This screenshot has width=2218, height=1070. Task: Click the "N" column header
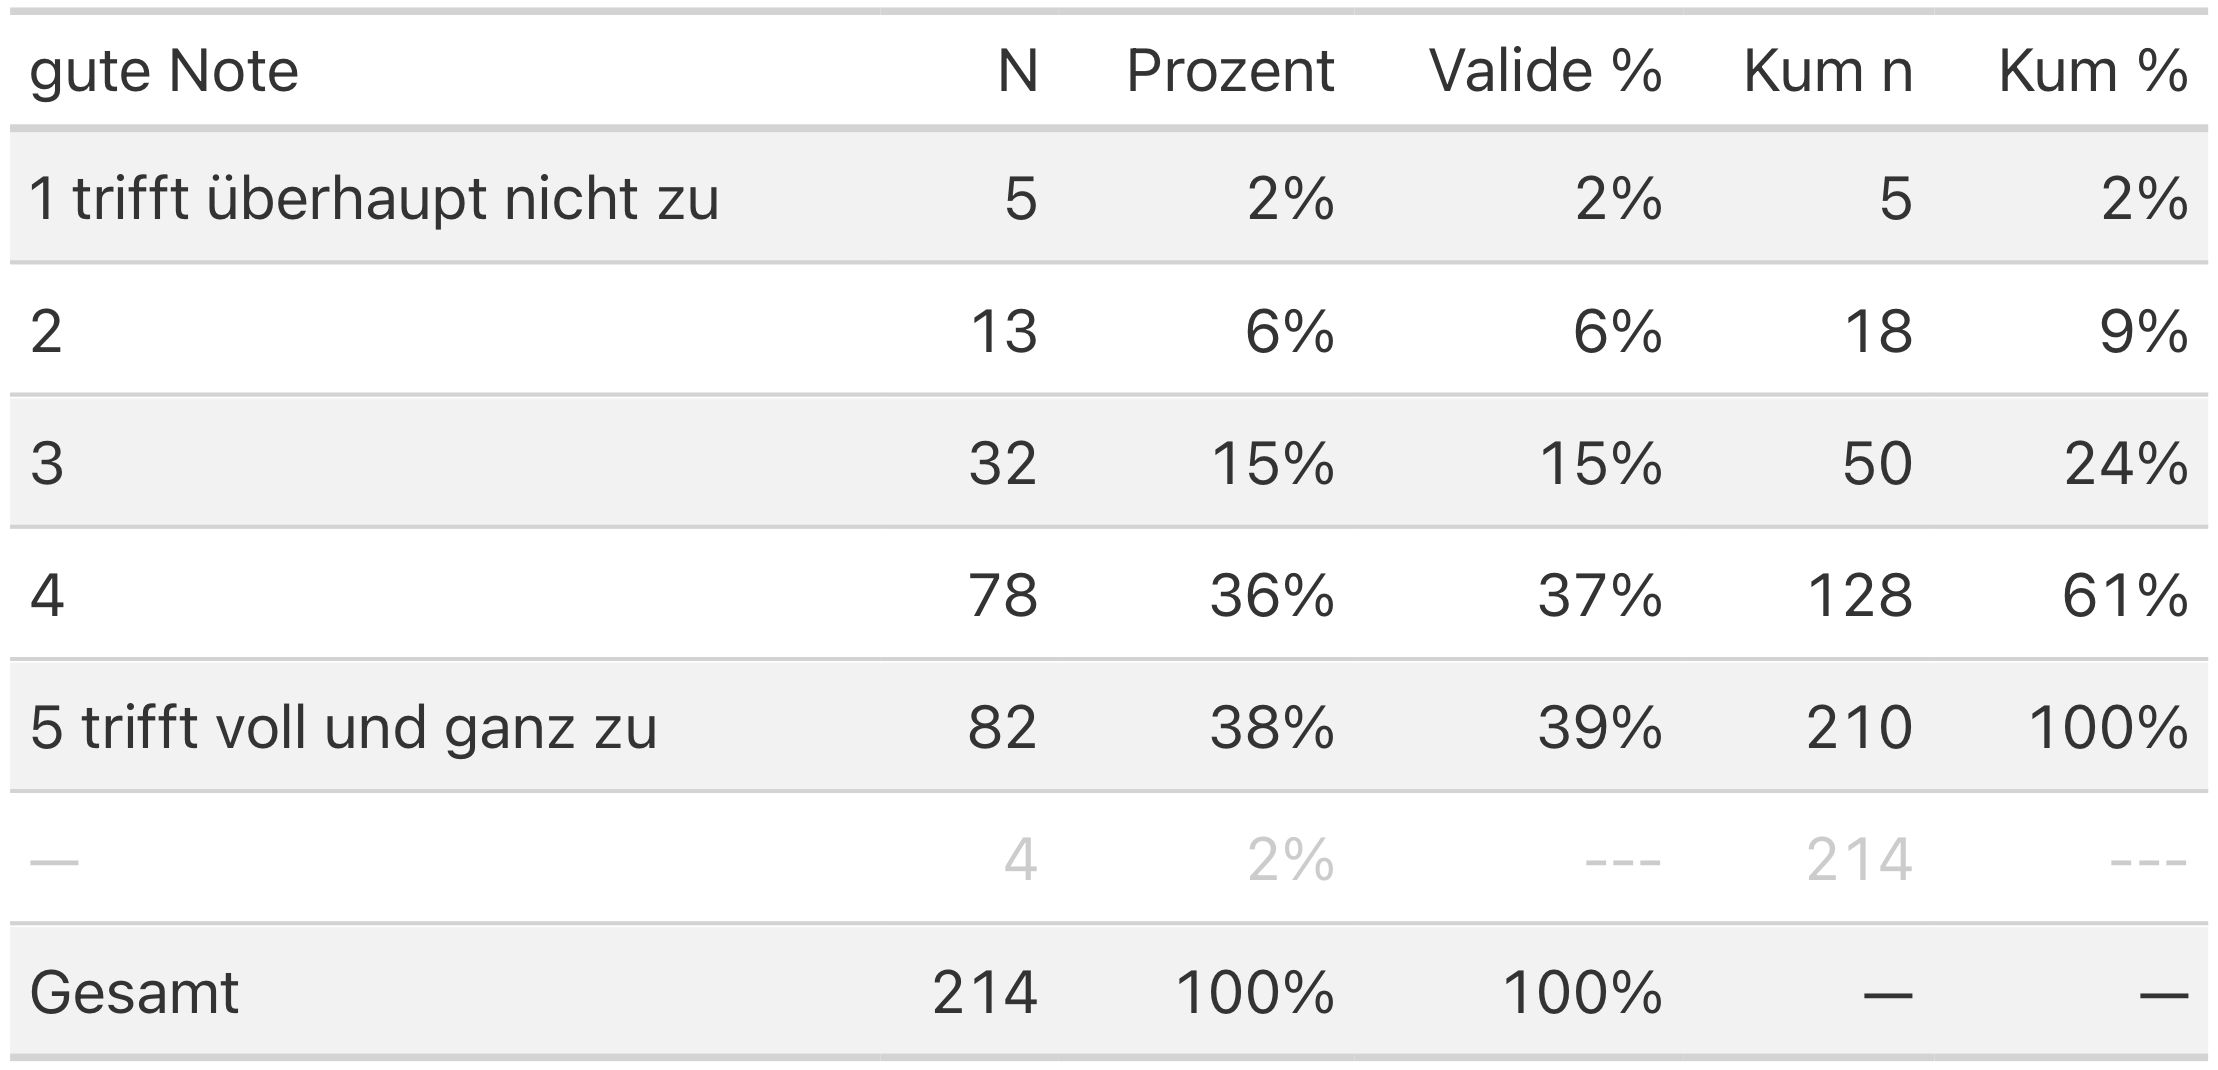1017,71
